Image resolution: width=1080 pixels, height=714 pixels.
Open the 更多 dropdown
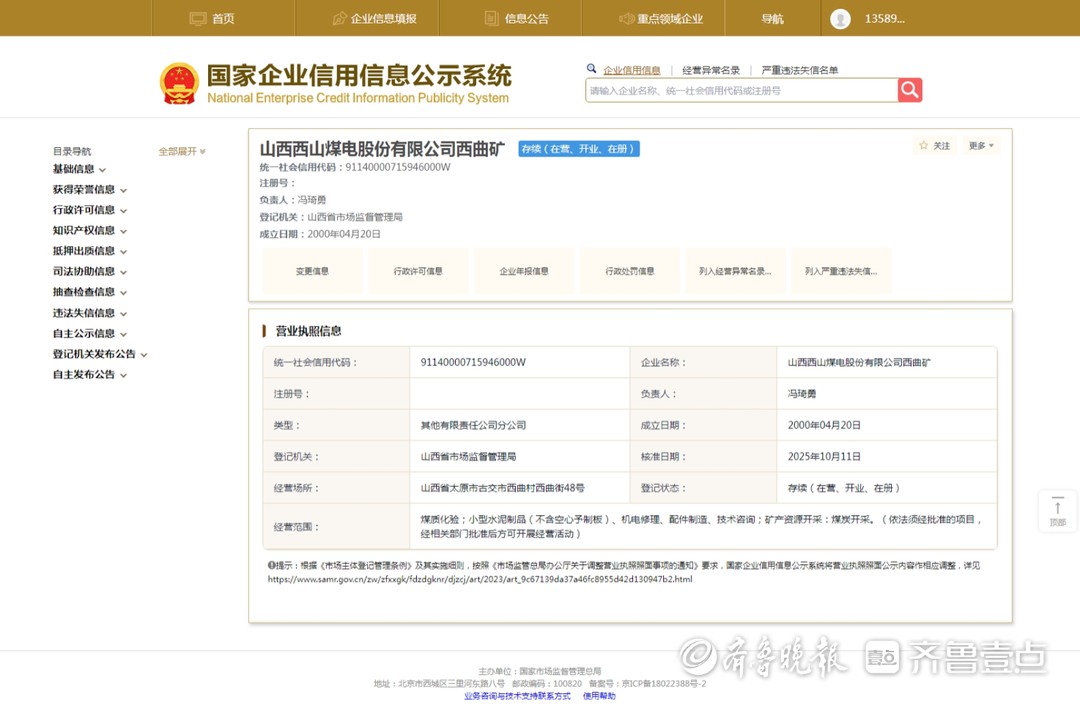point(981,145)
